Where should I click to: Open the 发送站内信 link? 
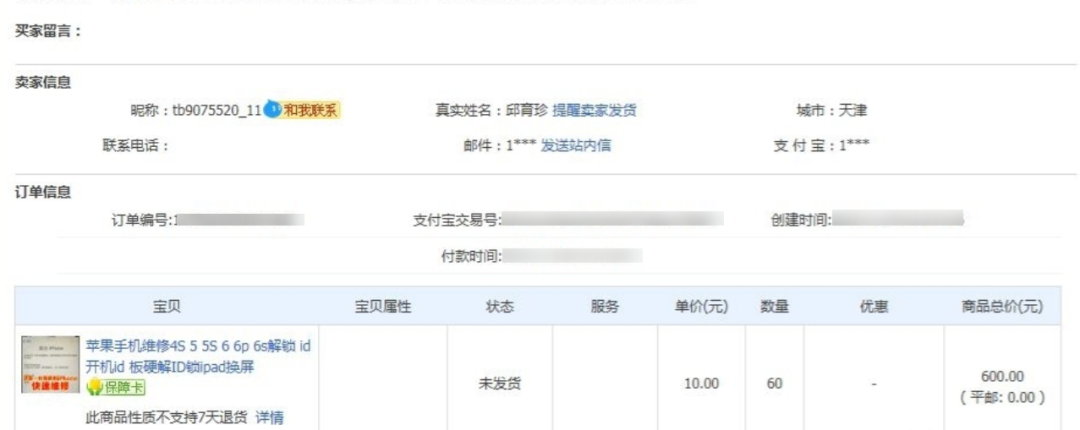click(x=576, y=145)
